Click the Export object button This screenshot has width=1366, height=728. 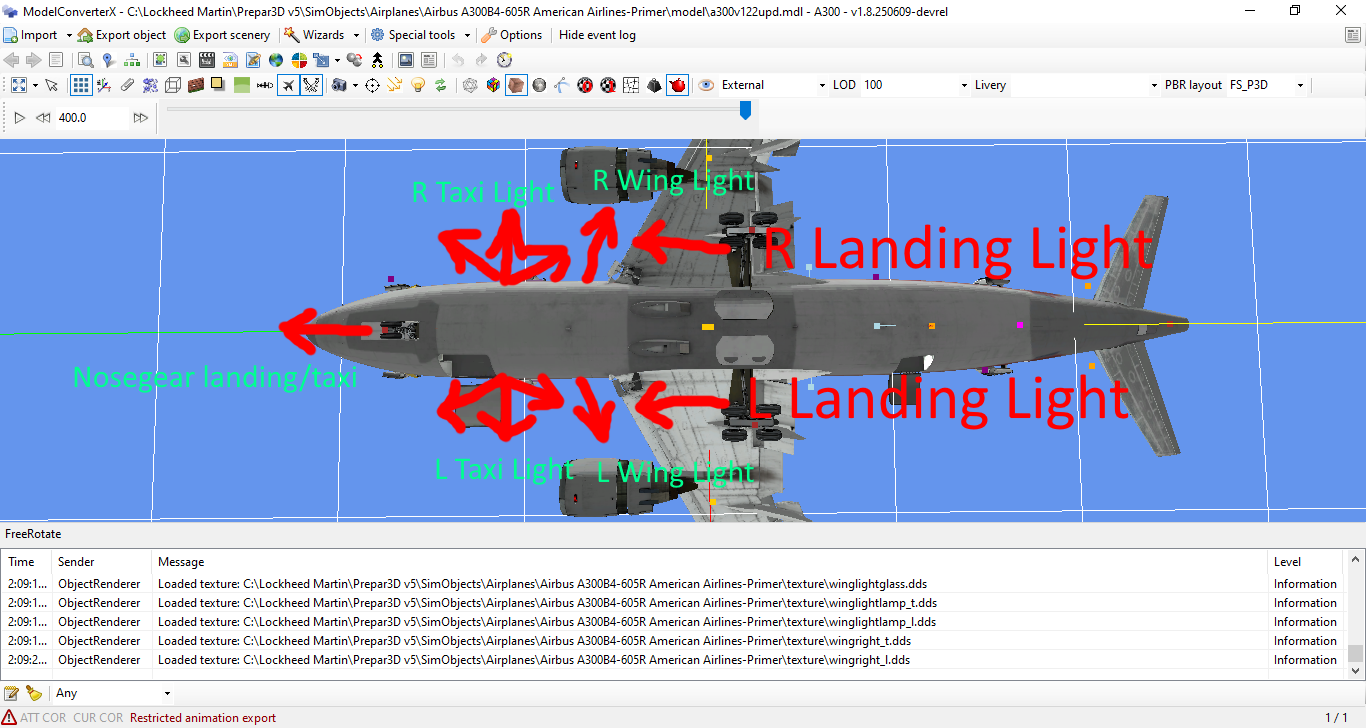click(x=122, y=35)
